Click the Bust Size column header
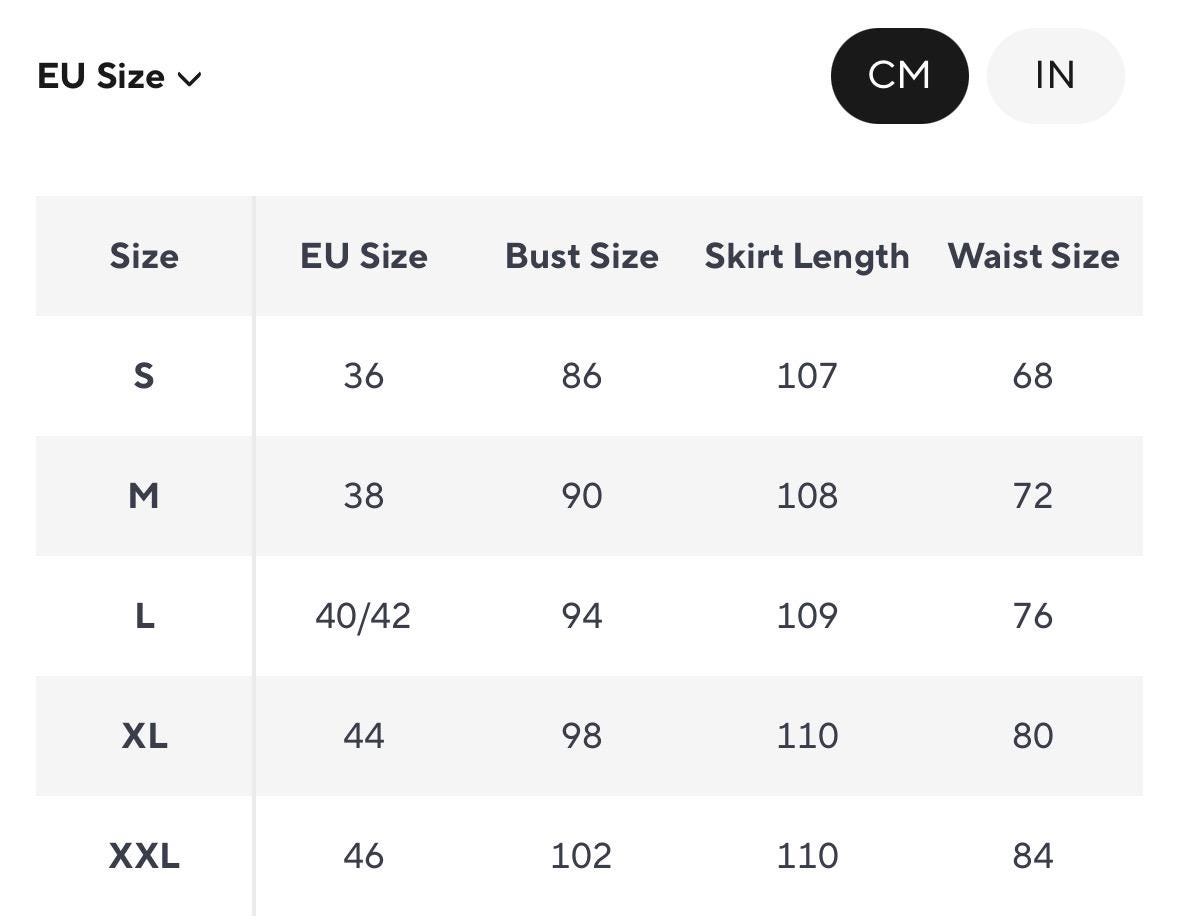1179x921 pixels. tap(581, 256)
